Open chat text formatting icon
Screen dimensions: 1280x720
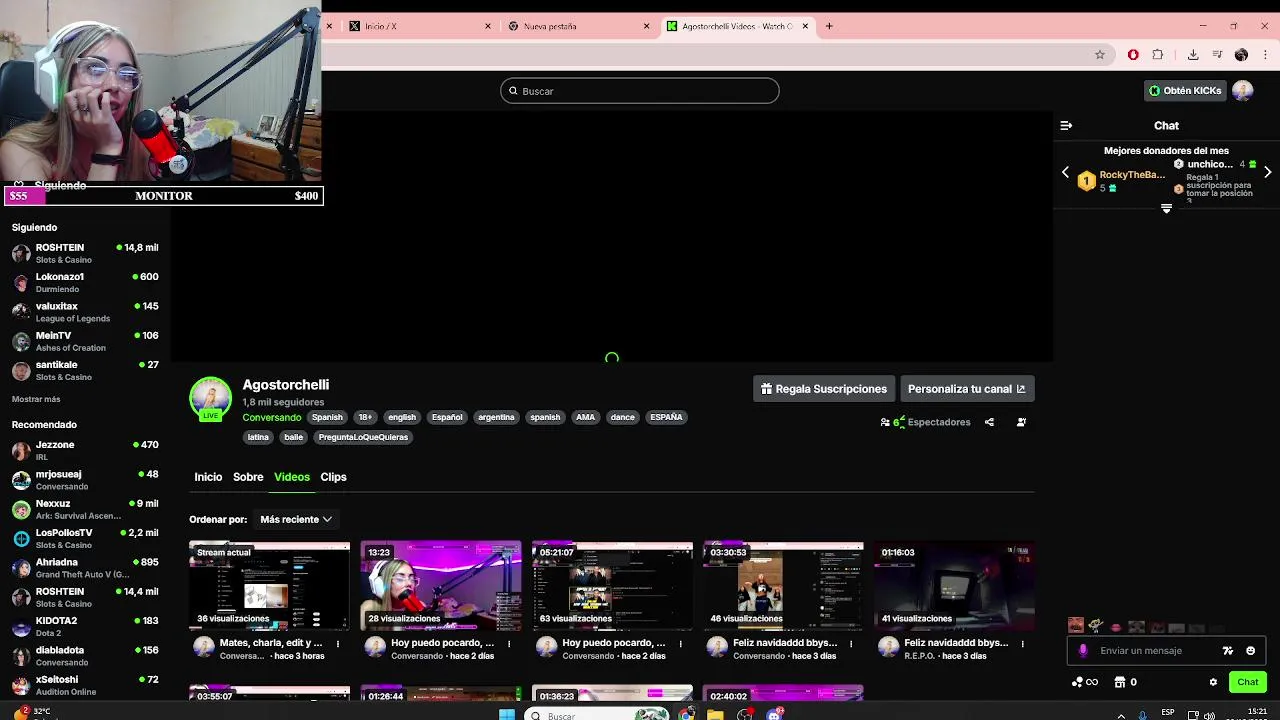point(1228,651)
